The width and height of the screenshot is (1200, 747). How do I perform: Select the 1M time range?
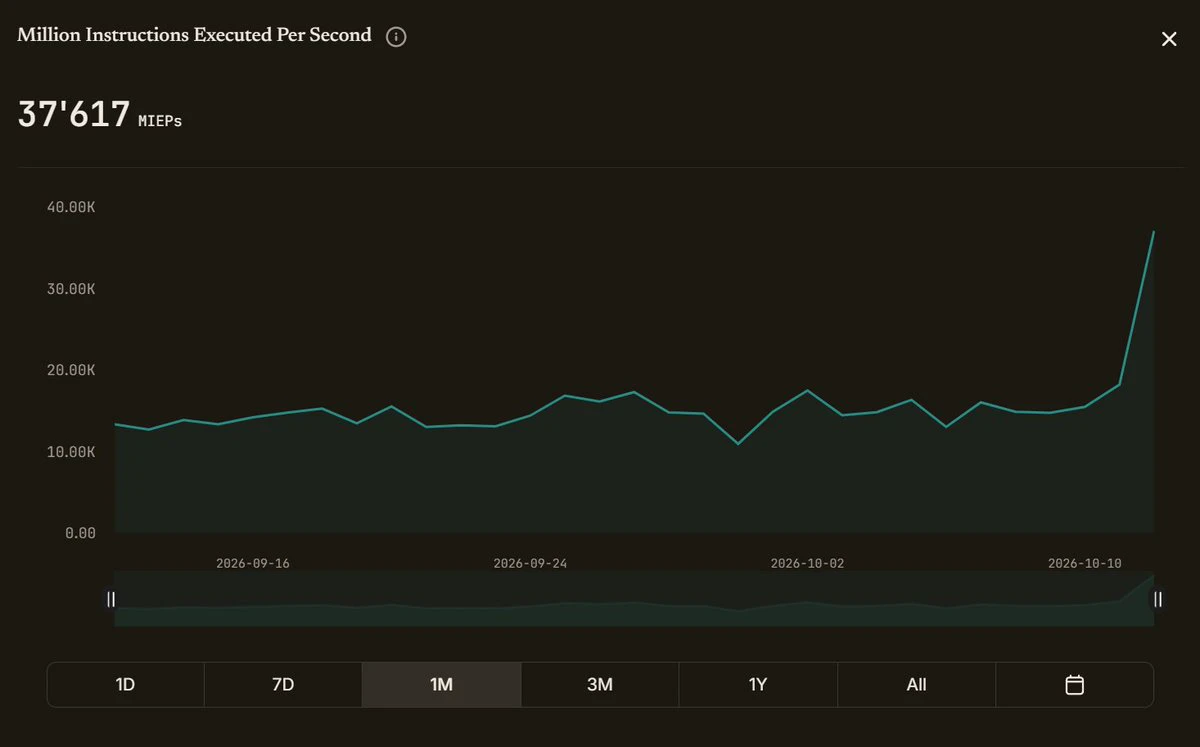(441, 685)
